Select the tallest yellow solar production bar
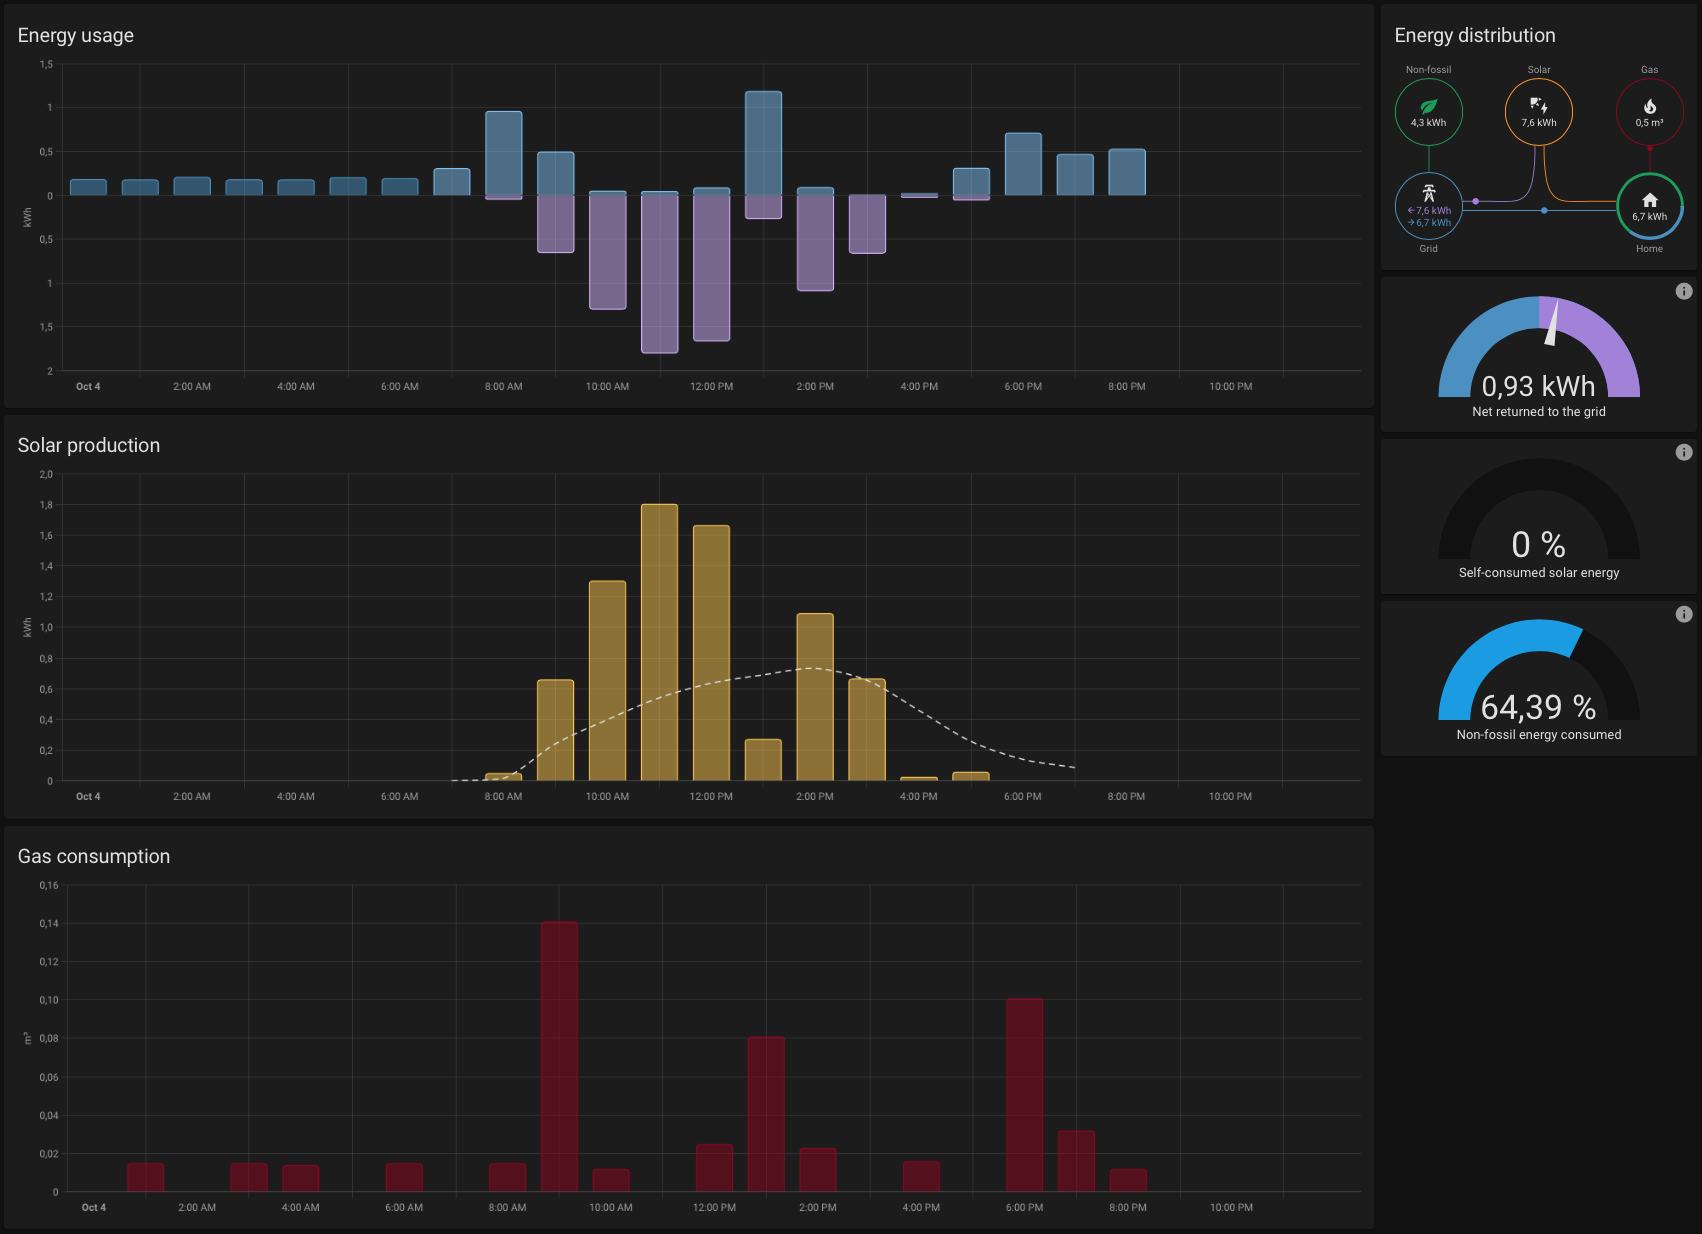This screenshot has height=1234, width=1702. tap(659, 642)
